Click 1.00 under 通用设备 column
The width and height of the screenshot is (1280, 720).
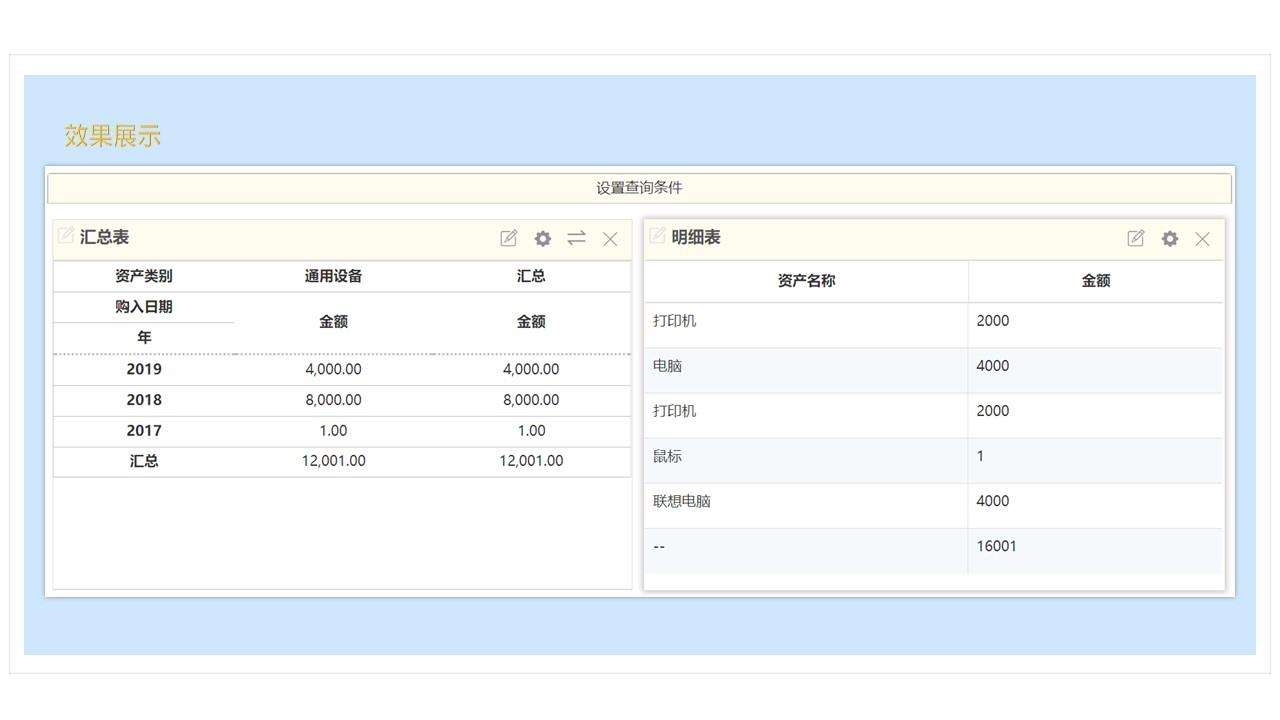[333, 431]
